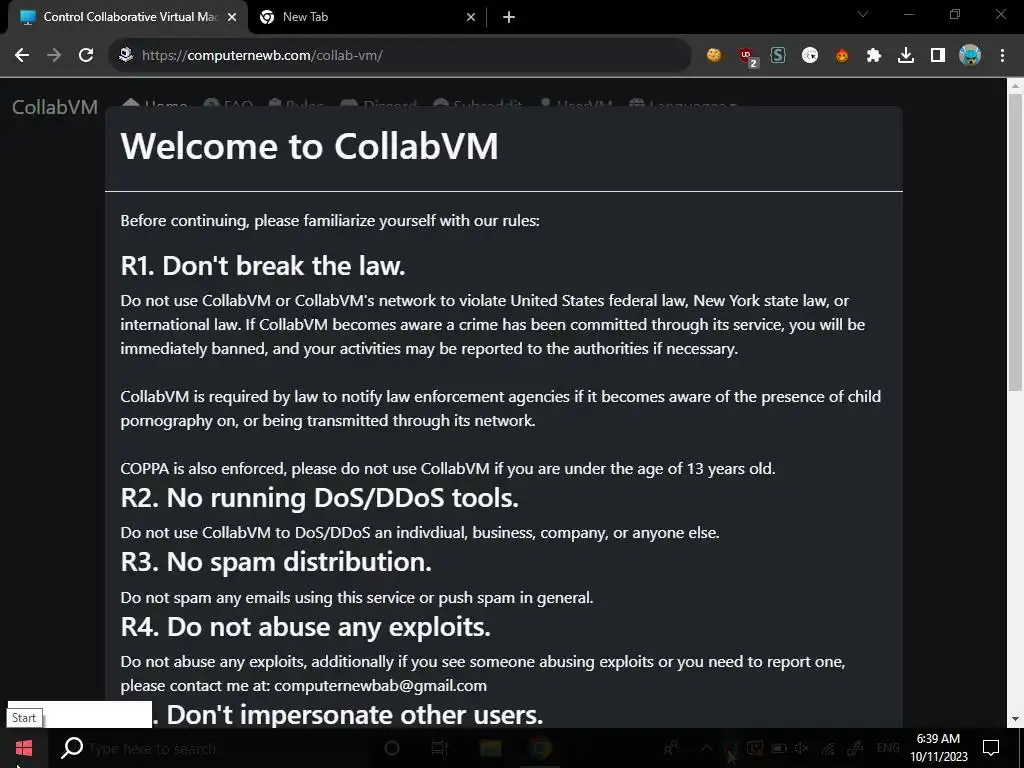Screen dimensions: 1024x768
Task: Close the New Tab tab
Action: coord(471,18)
